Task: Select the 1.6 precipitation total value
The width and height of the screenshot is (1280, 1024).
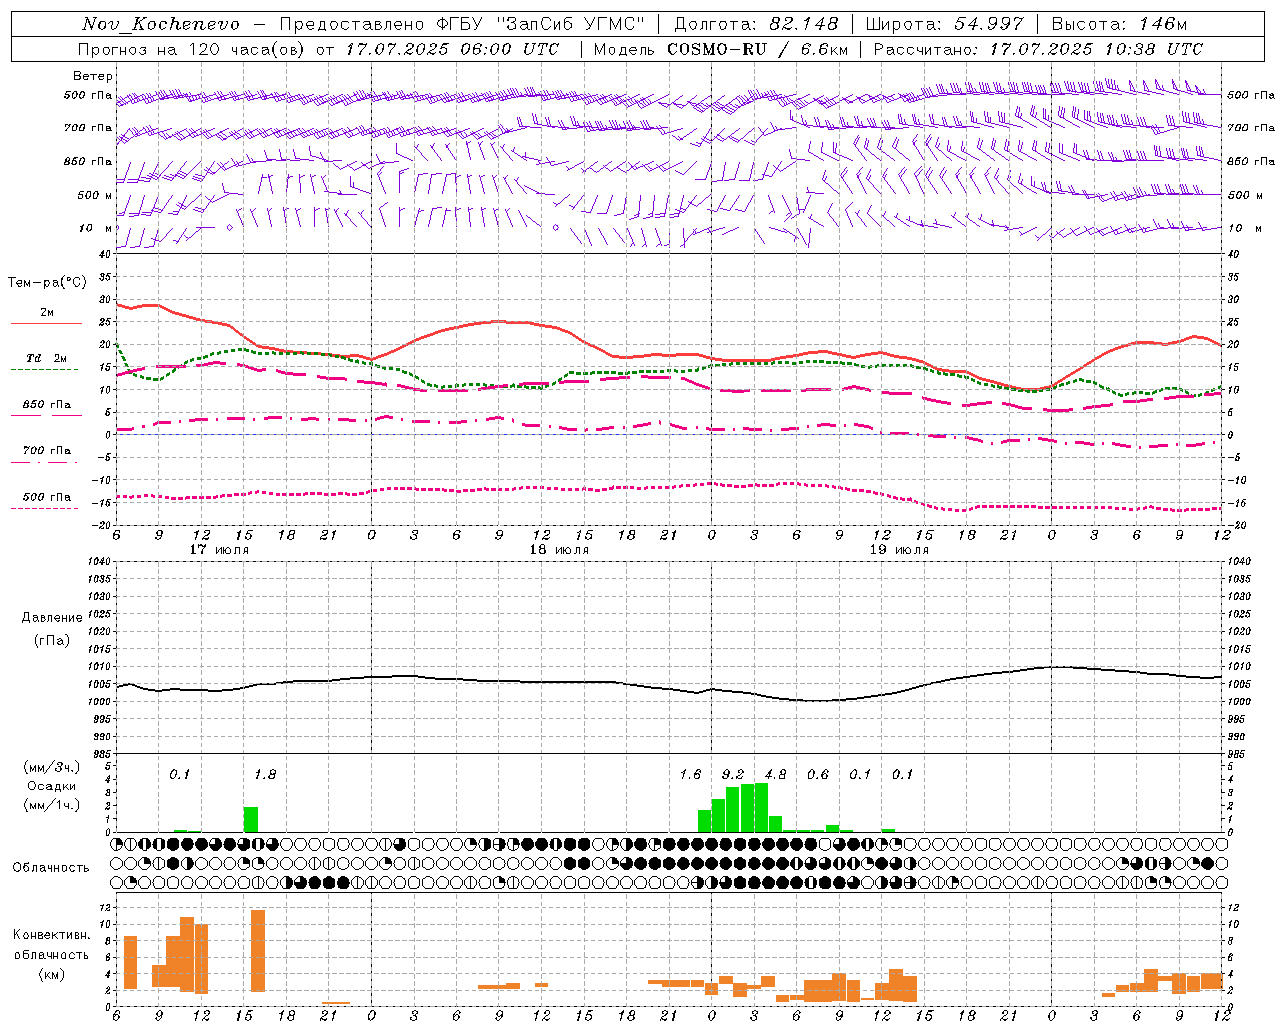Action: coord(690,774)
